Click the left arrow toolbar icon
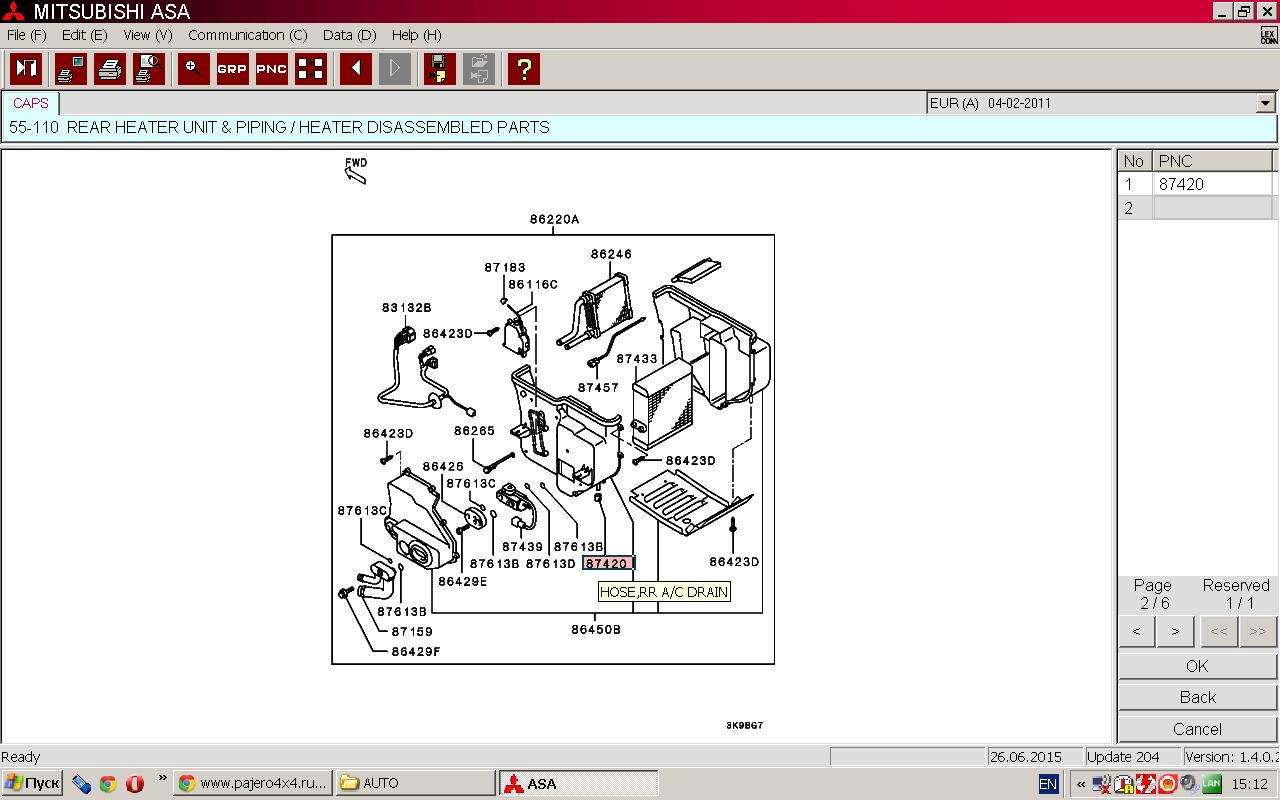Viewport: 1280px width, 800px height. coord(355,69)
